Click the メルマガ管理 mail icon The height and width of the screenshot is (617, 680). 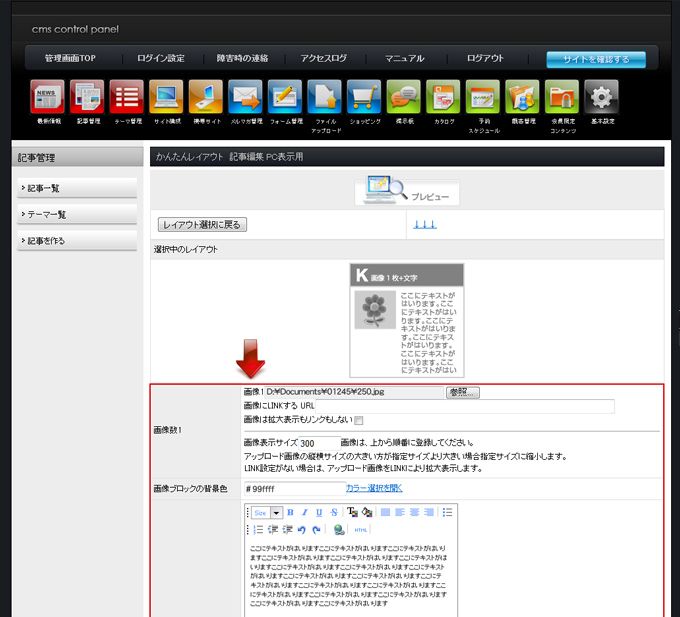(x=245, y=98)
